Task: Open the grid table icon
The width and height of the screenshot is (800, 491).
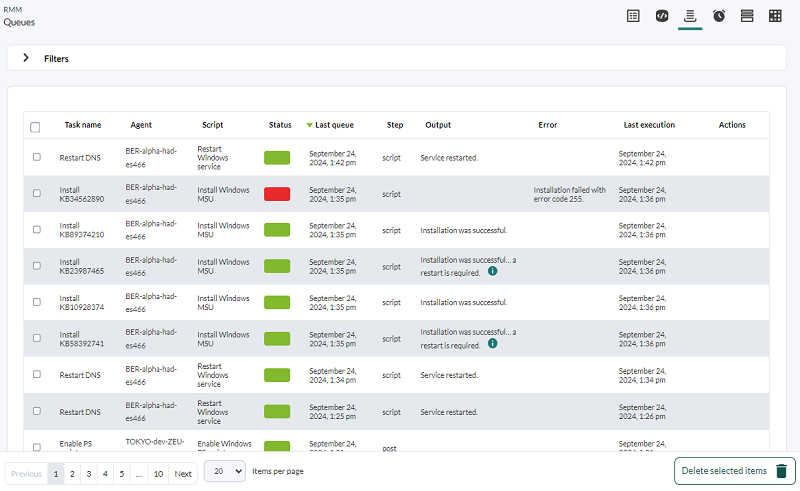Action: (775, 16)
